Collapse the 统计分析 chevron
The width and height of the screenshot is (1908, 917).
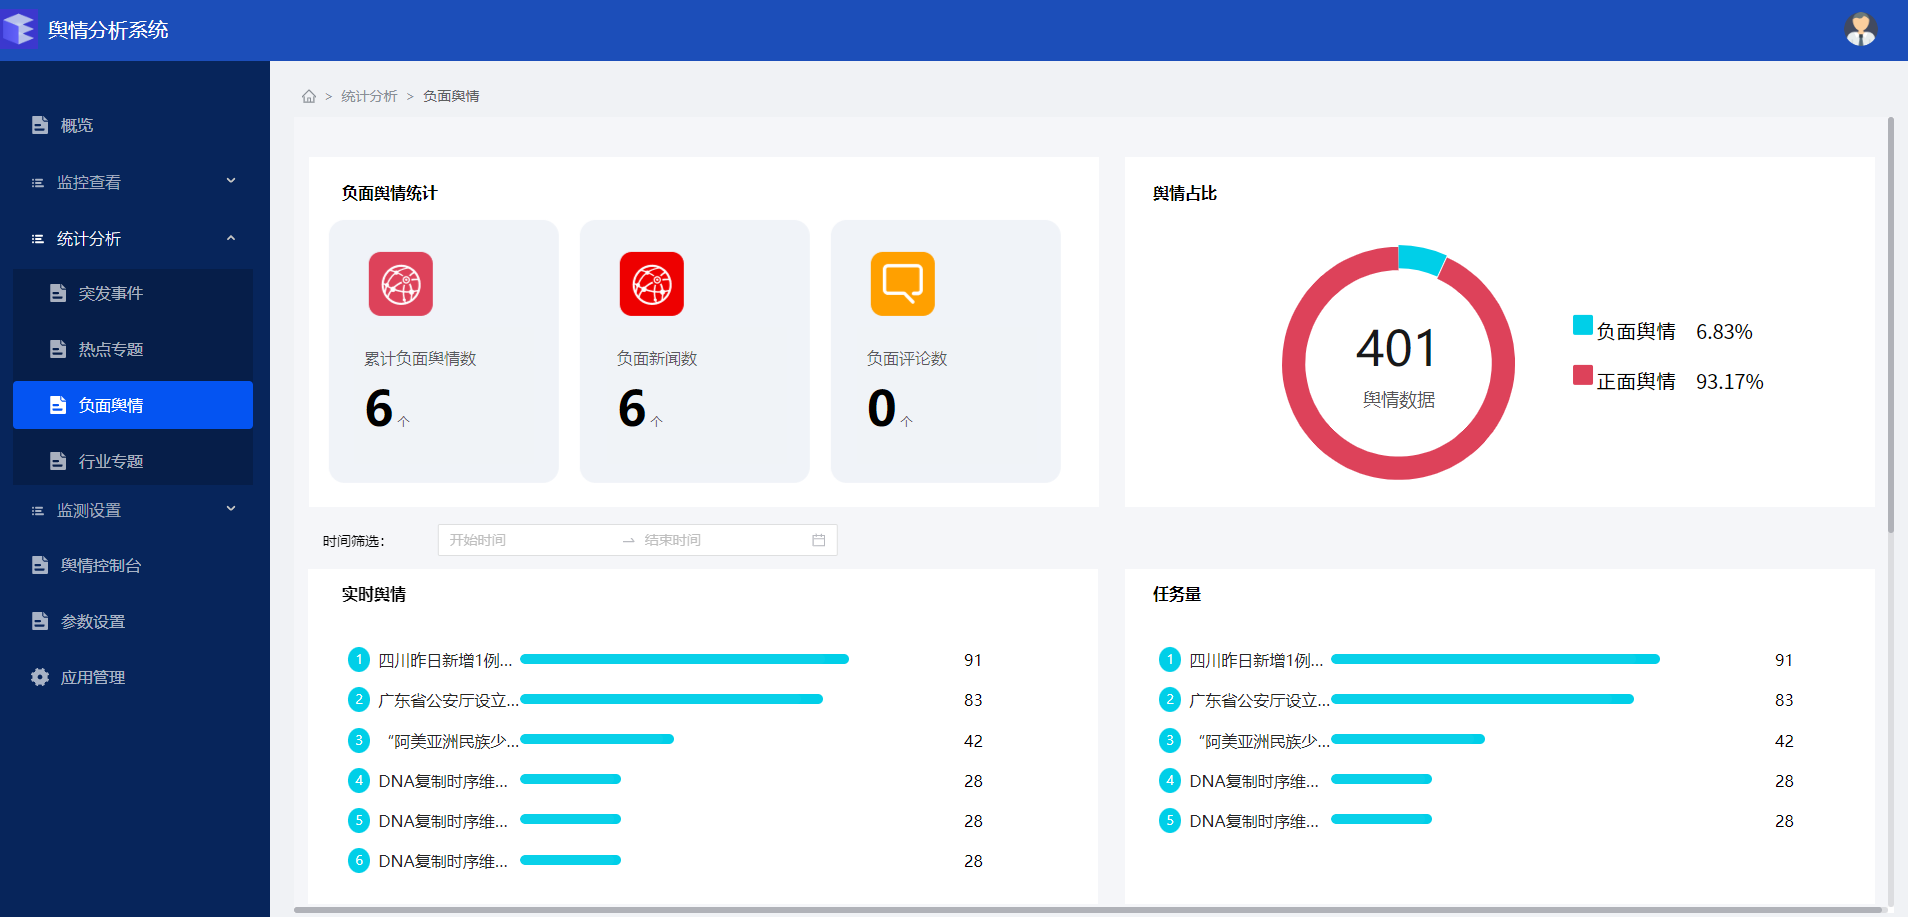(231, 238)
